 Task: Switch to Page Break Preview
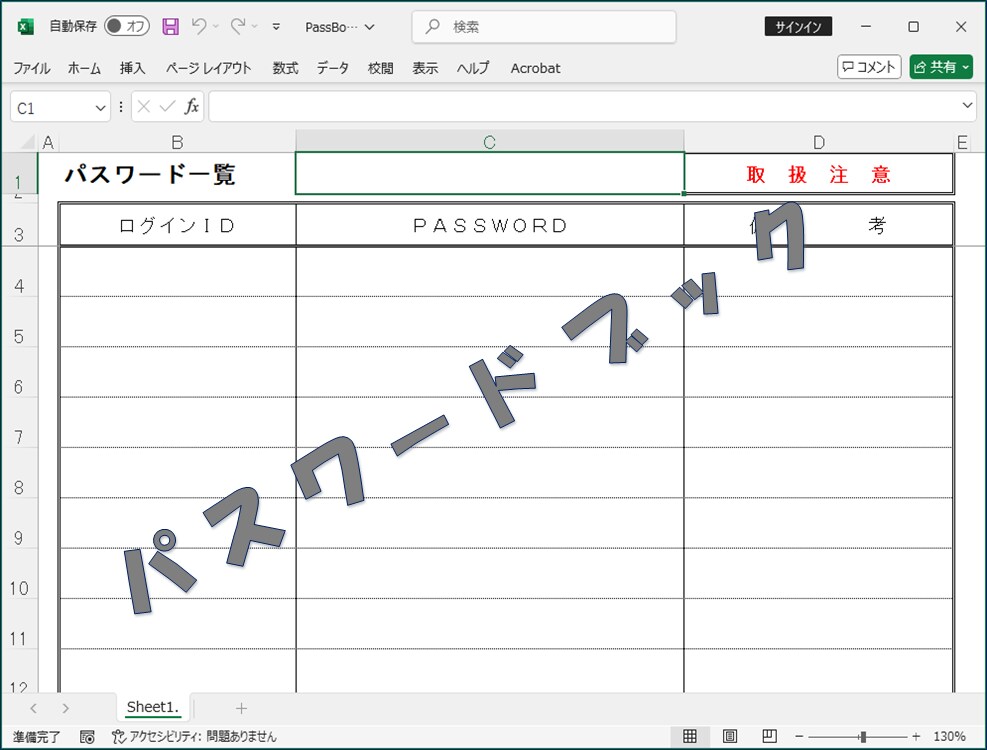[x=769, y=736]
